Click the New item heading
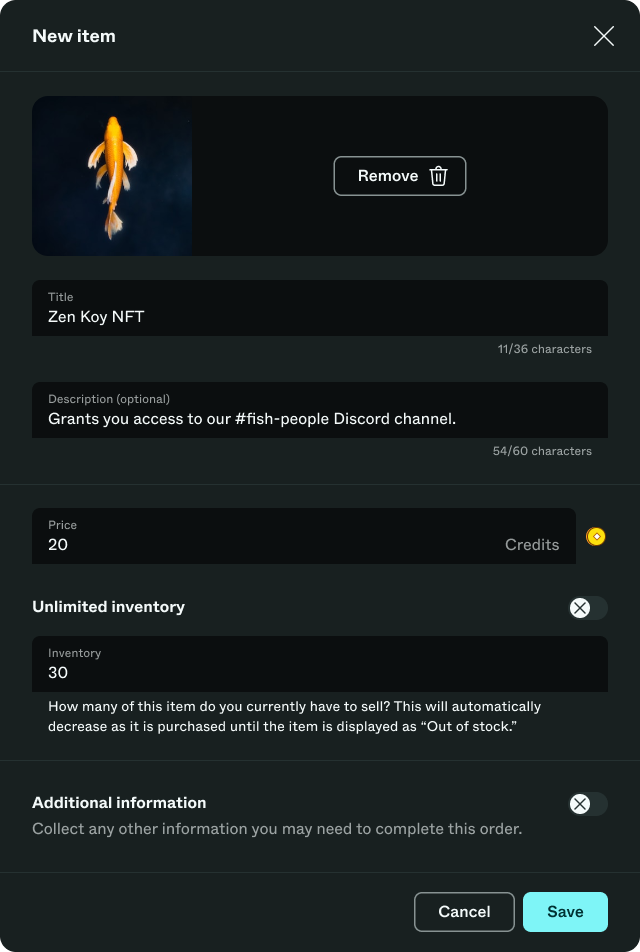 pos(74,36)
